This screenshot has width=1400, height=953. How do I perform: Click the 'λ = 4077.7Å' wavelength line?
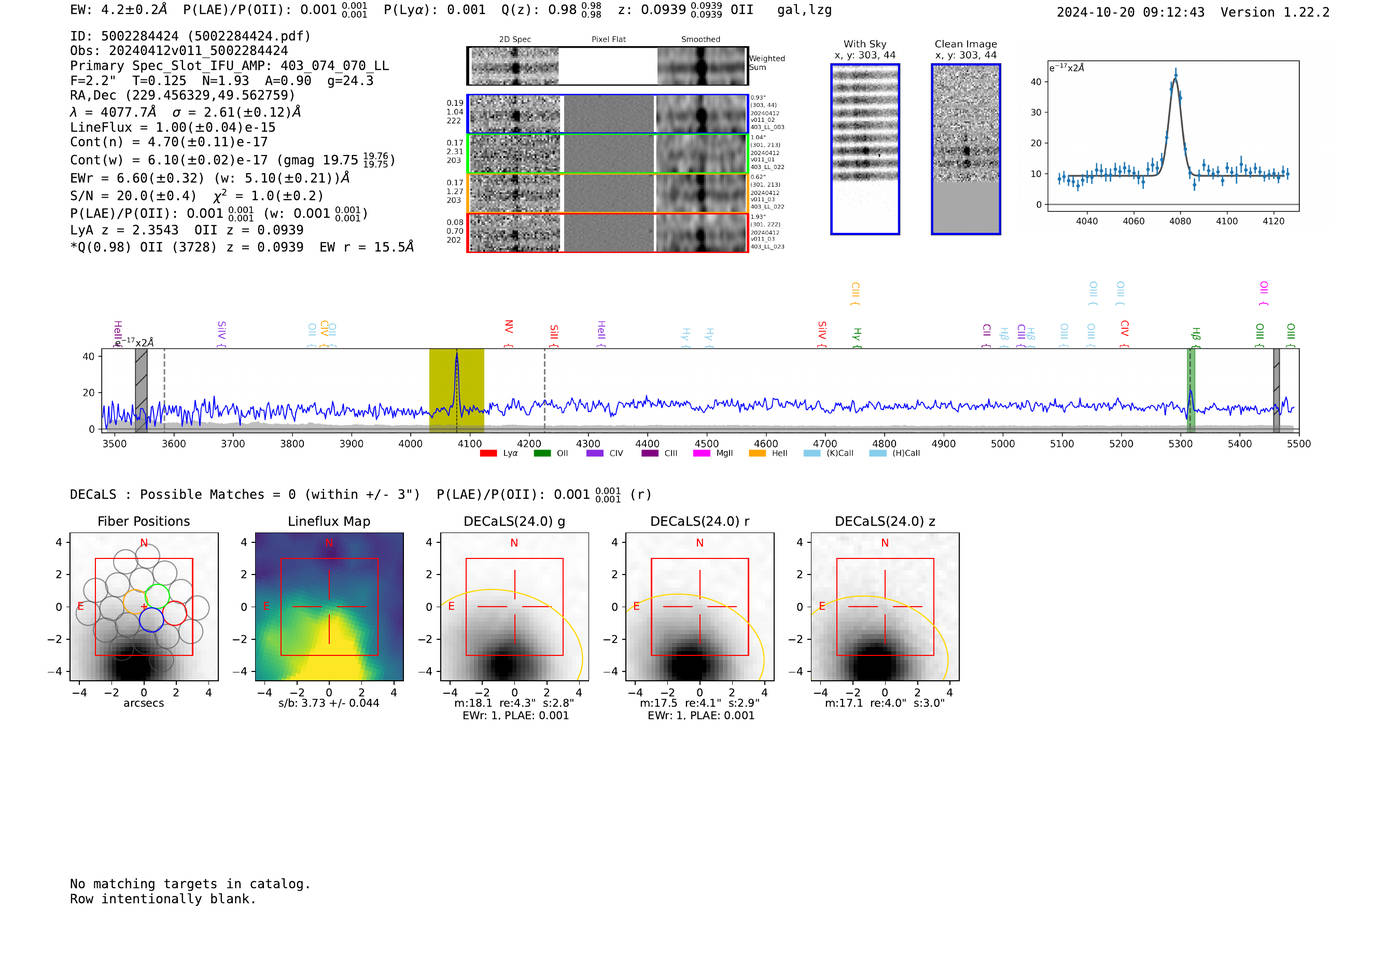click(x=185, y=112)
